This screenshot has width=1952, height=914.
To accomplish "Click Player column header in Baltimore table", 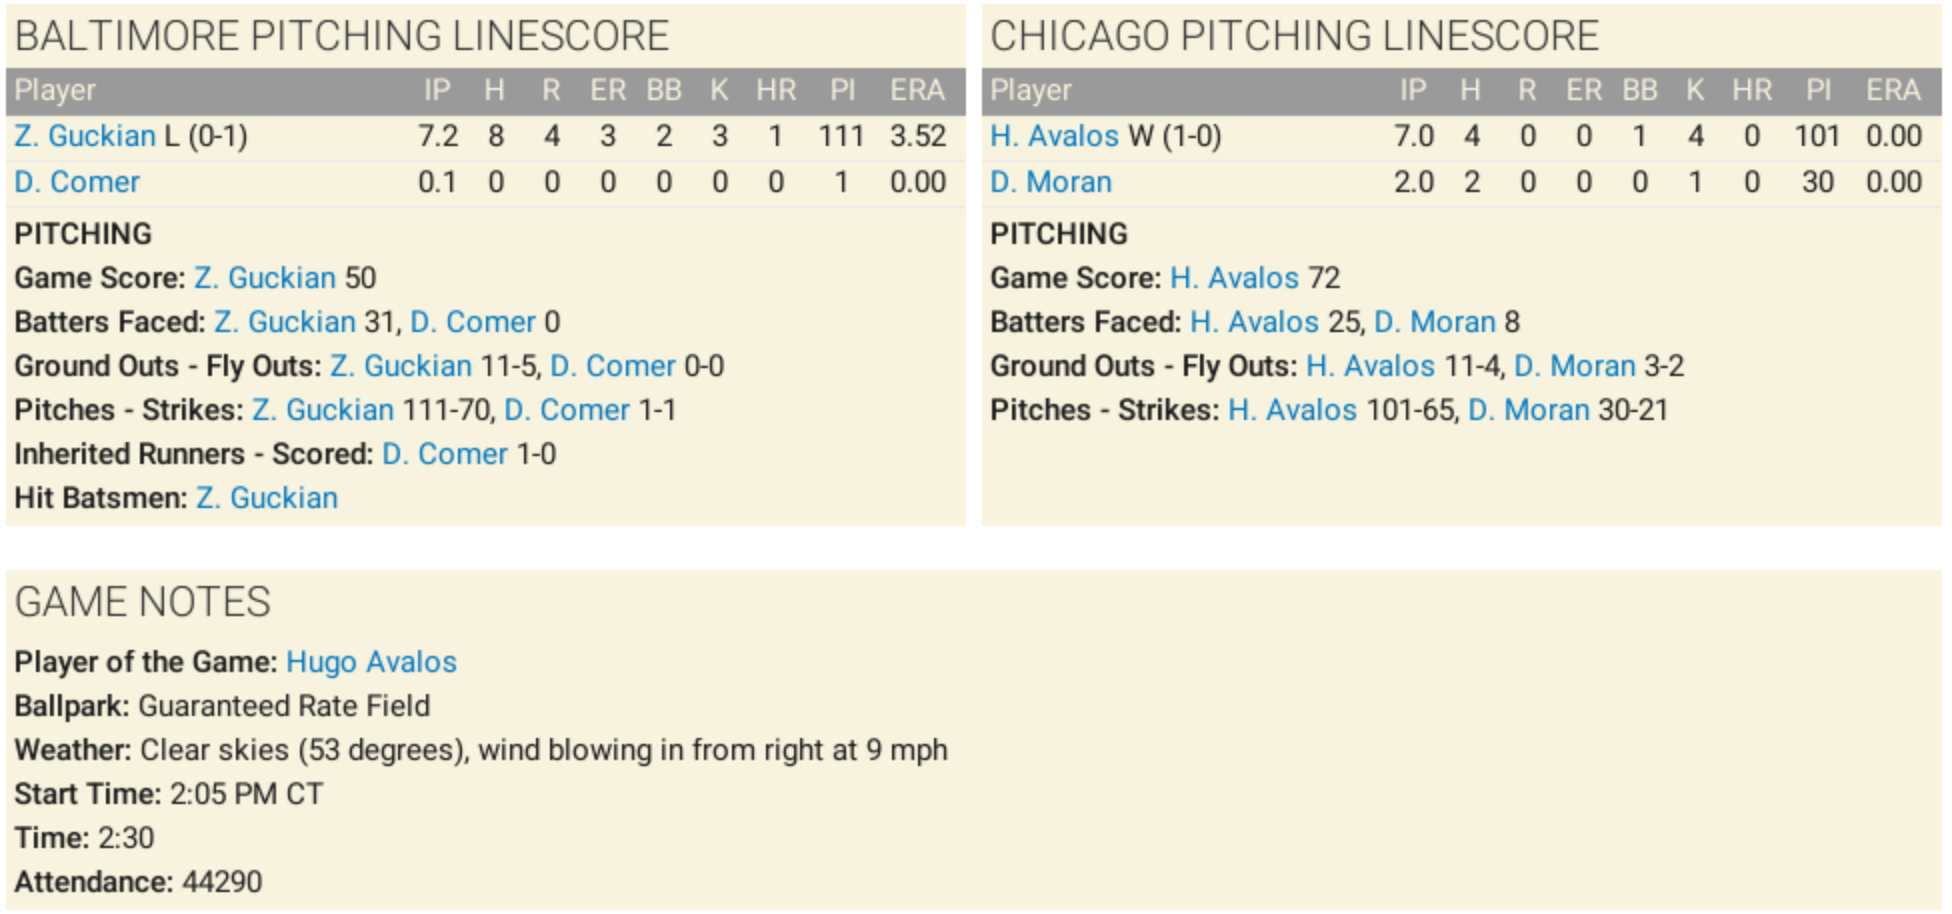I will click(x=55, y=90).
